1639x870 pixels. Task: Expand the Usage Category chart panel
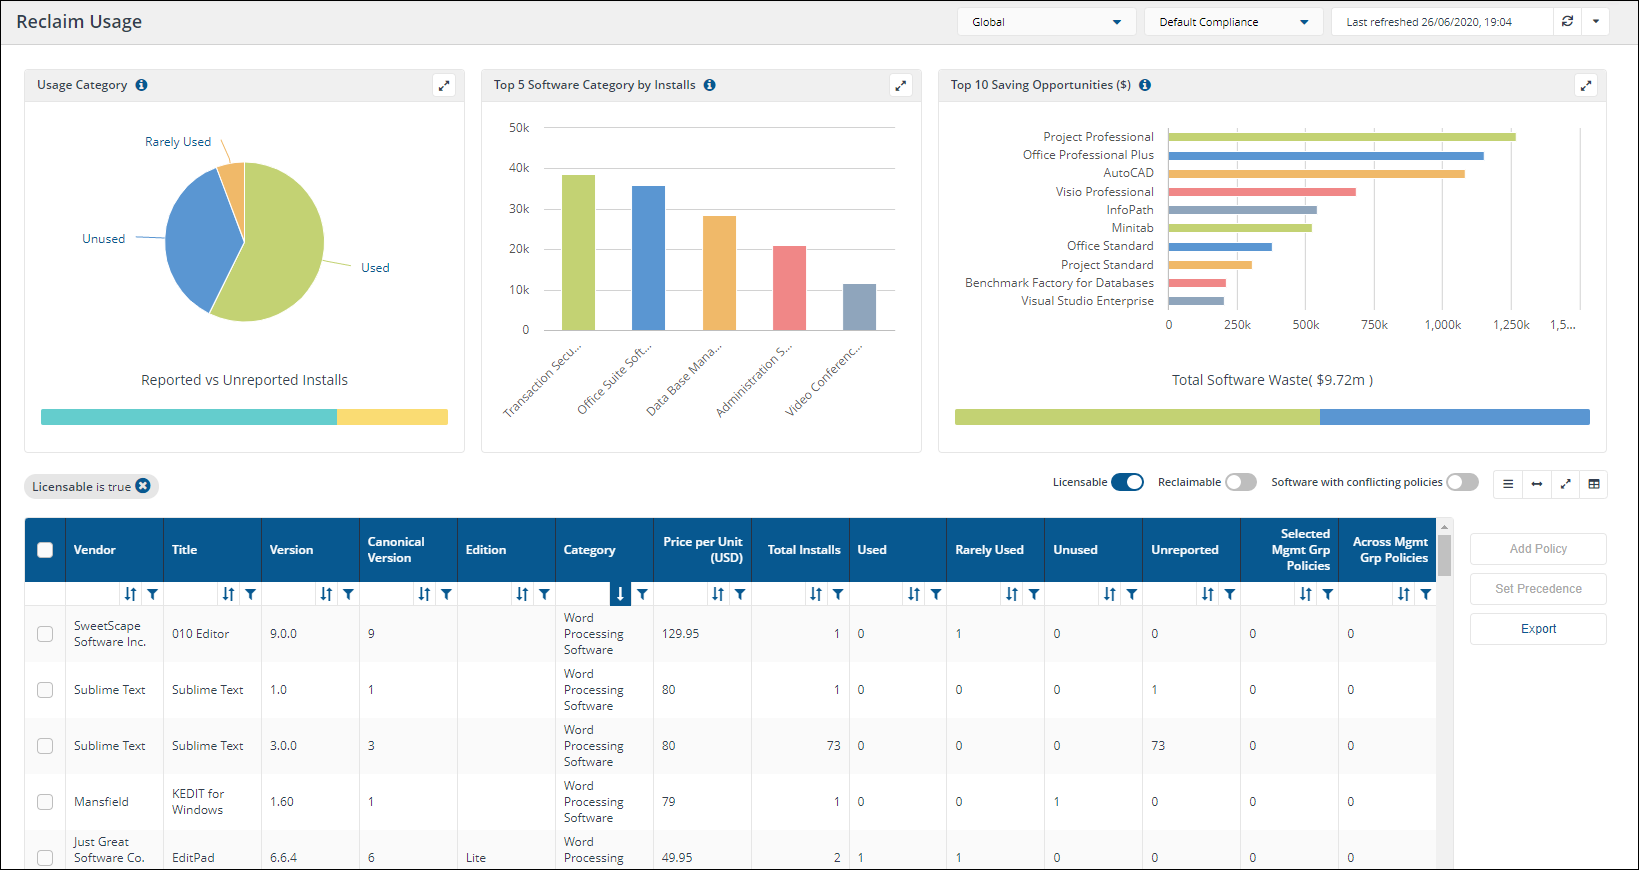[x=444, y=86]
